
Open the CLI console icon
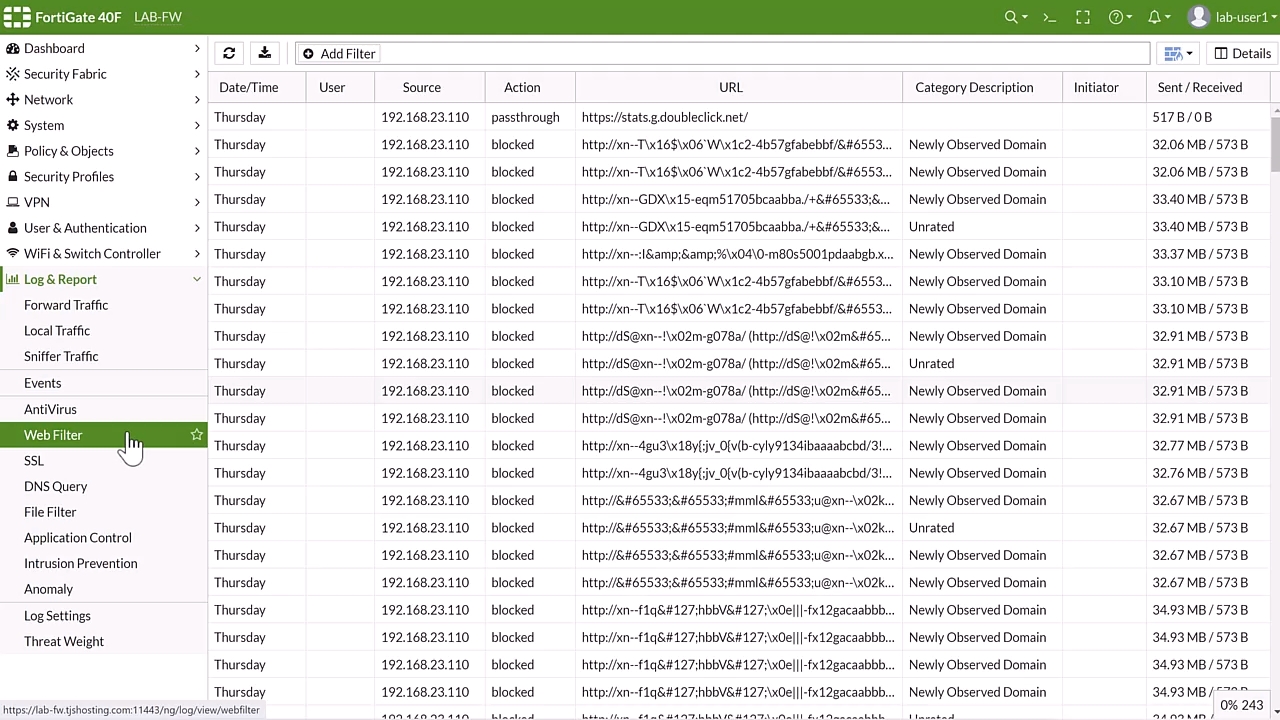[1049, 17]
